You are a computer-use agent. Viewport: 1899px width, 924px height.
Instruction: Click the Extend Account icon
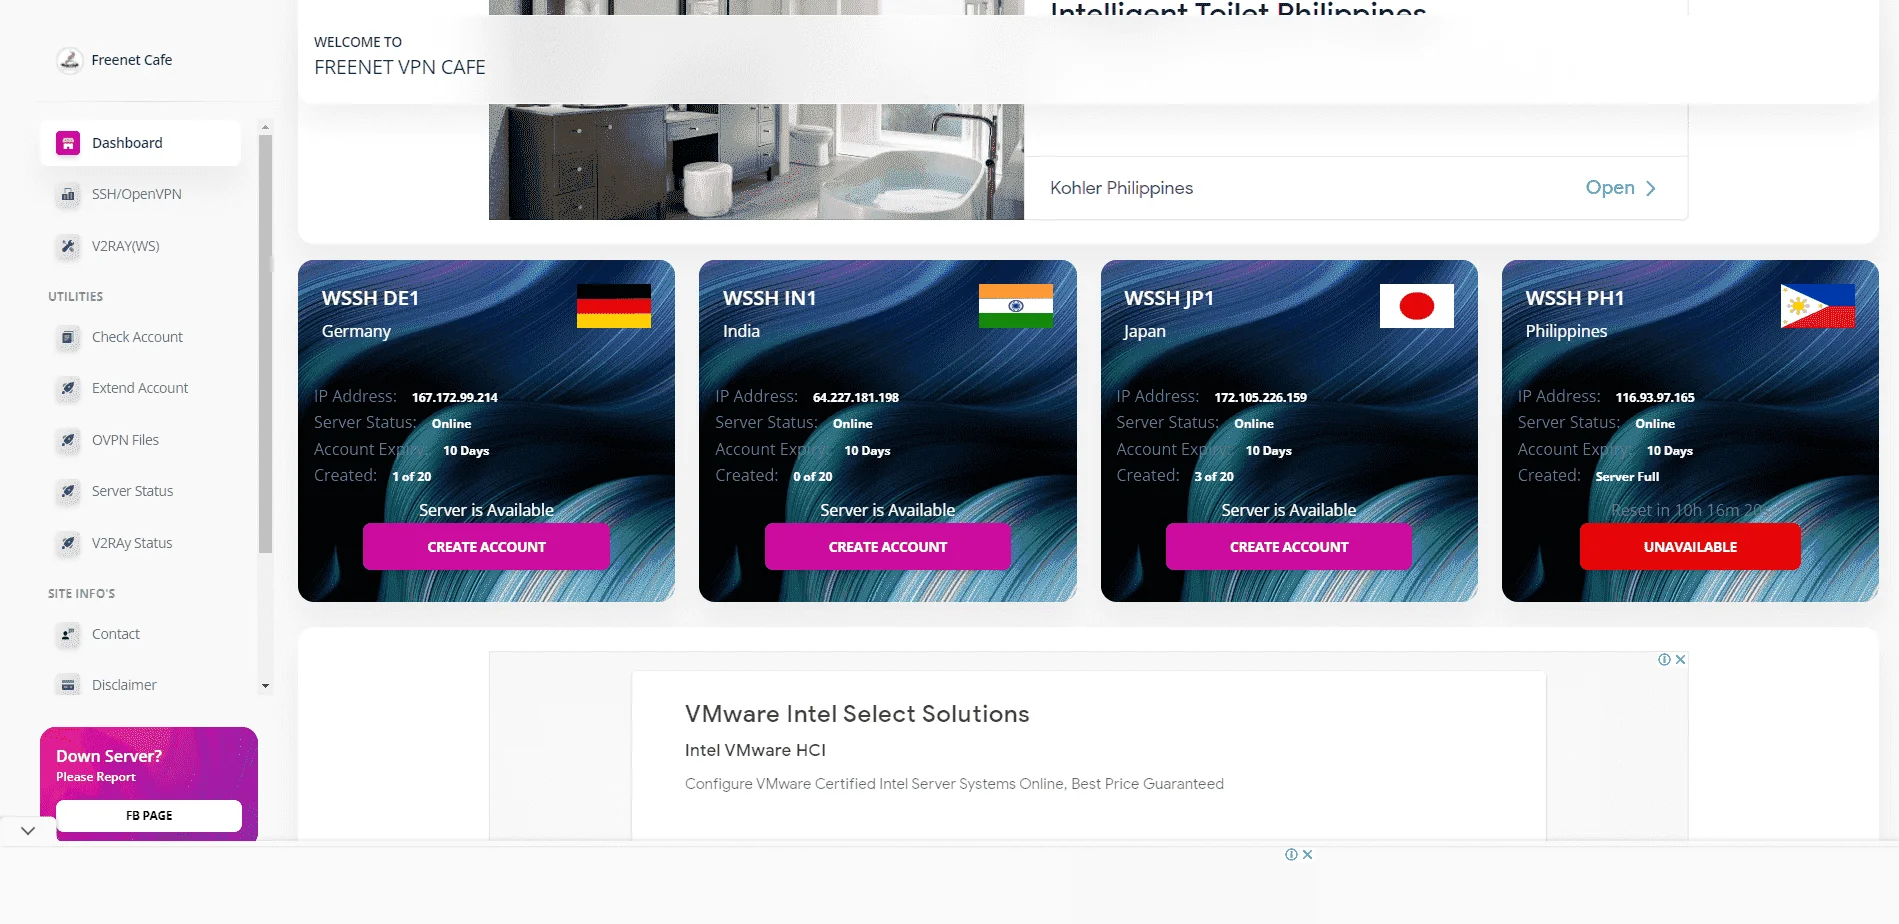(68, 388)
